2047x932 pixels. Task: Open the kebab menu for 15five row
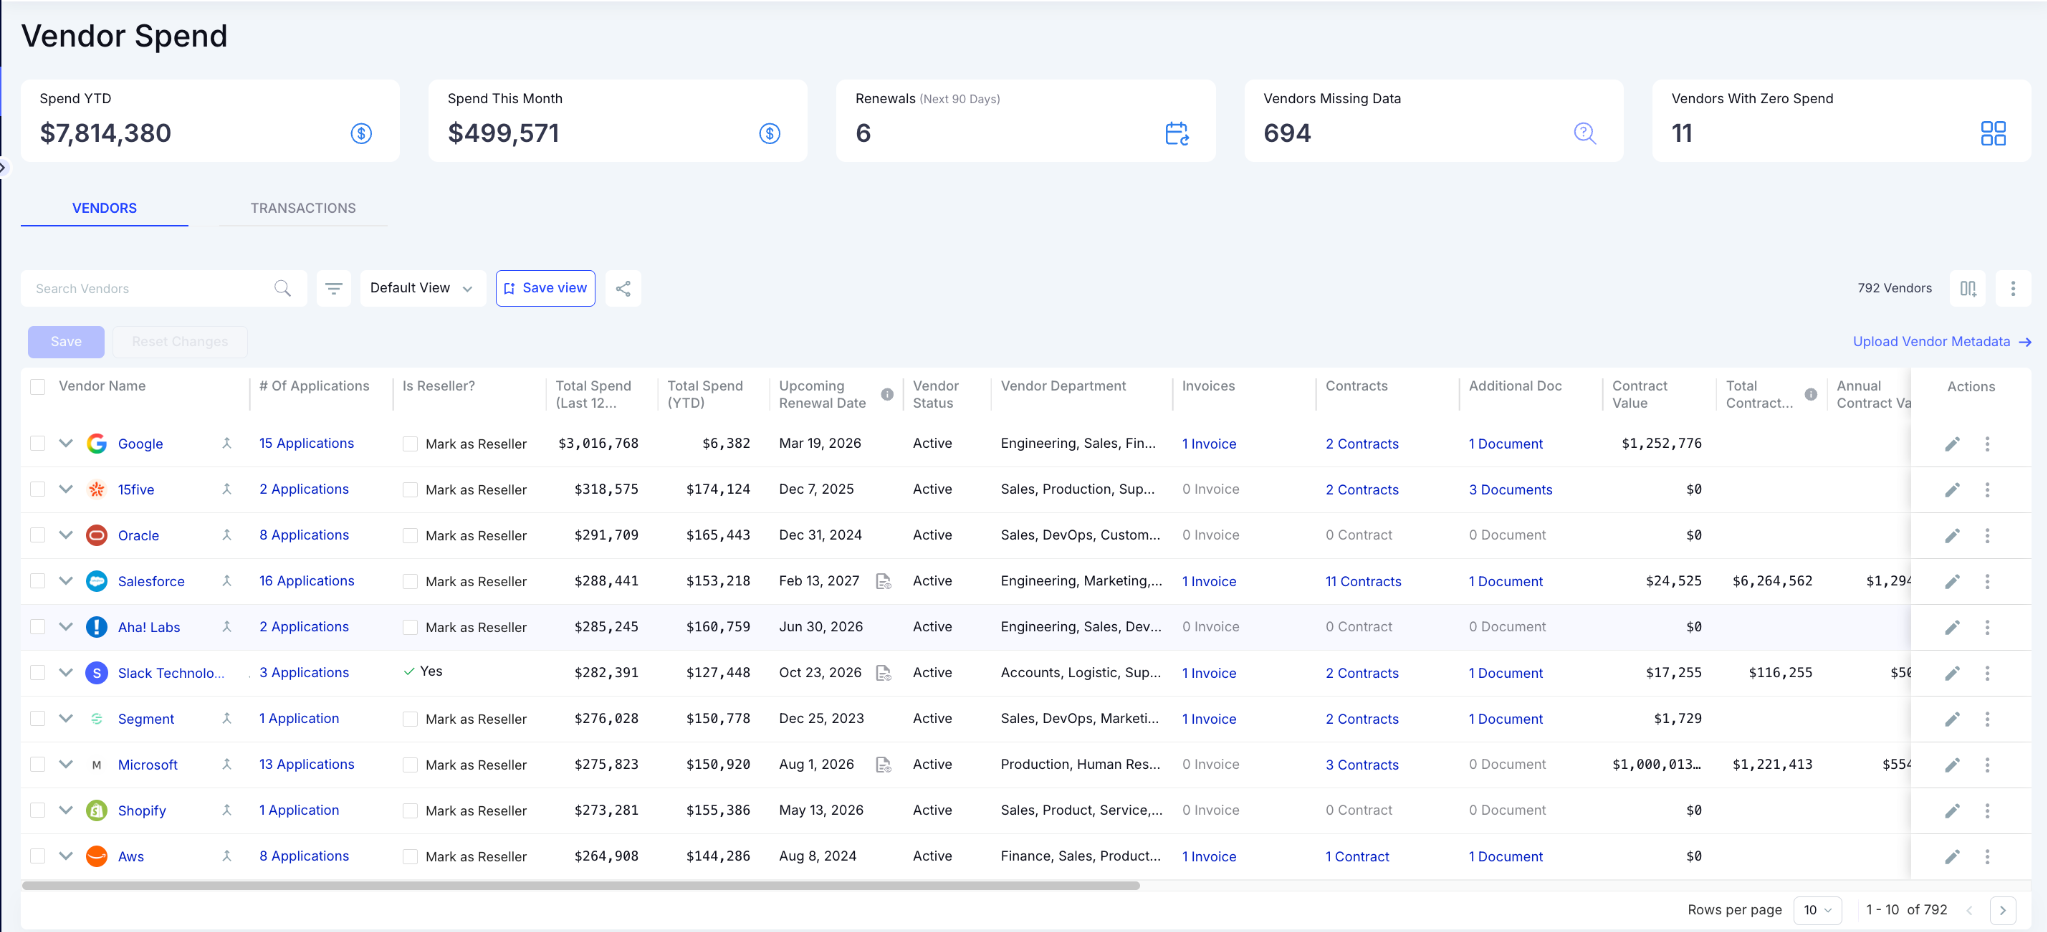(x=1987, y=490)
